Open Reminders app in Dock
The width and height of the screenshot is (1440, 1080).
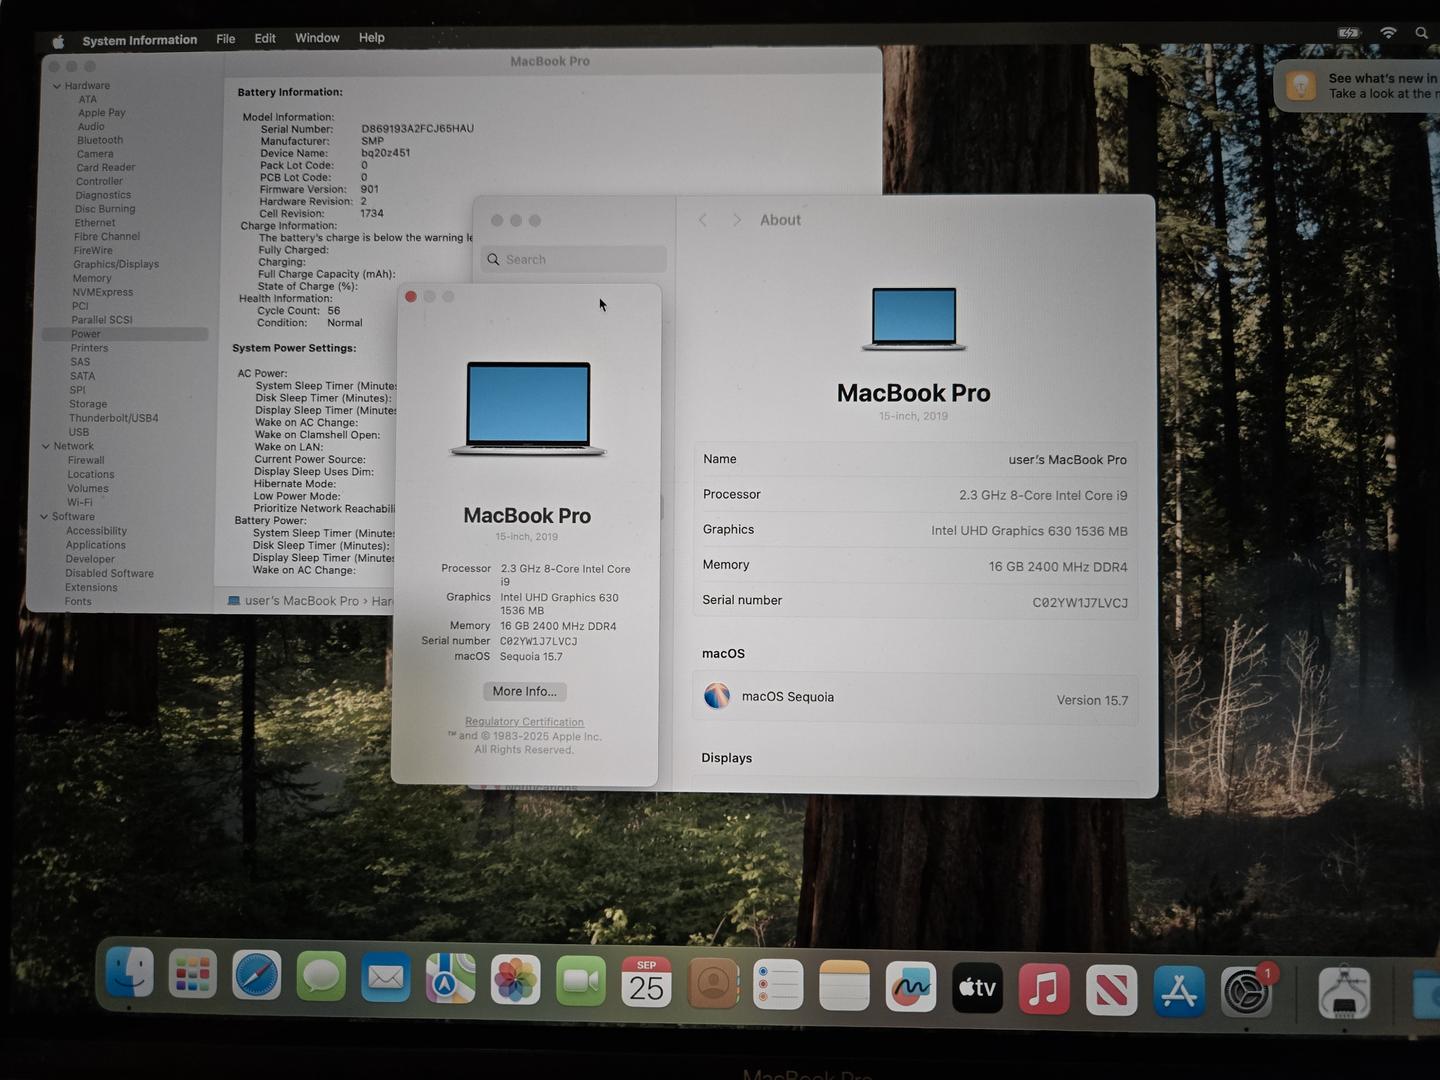(x=778, y=985)
